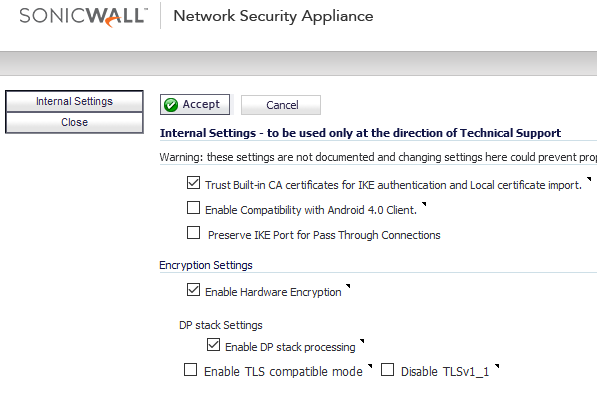This screenshot has width=597, height=393.
Task: Click tooltip triangle after Enable DP stack processing
Action: (x=362, y=341)
